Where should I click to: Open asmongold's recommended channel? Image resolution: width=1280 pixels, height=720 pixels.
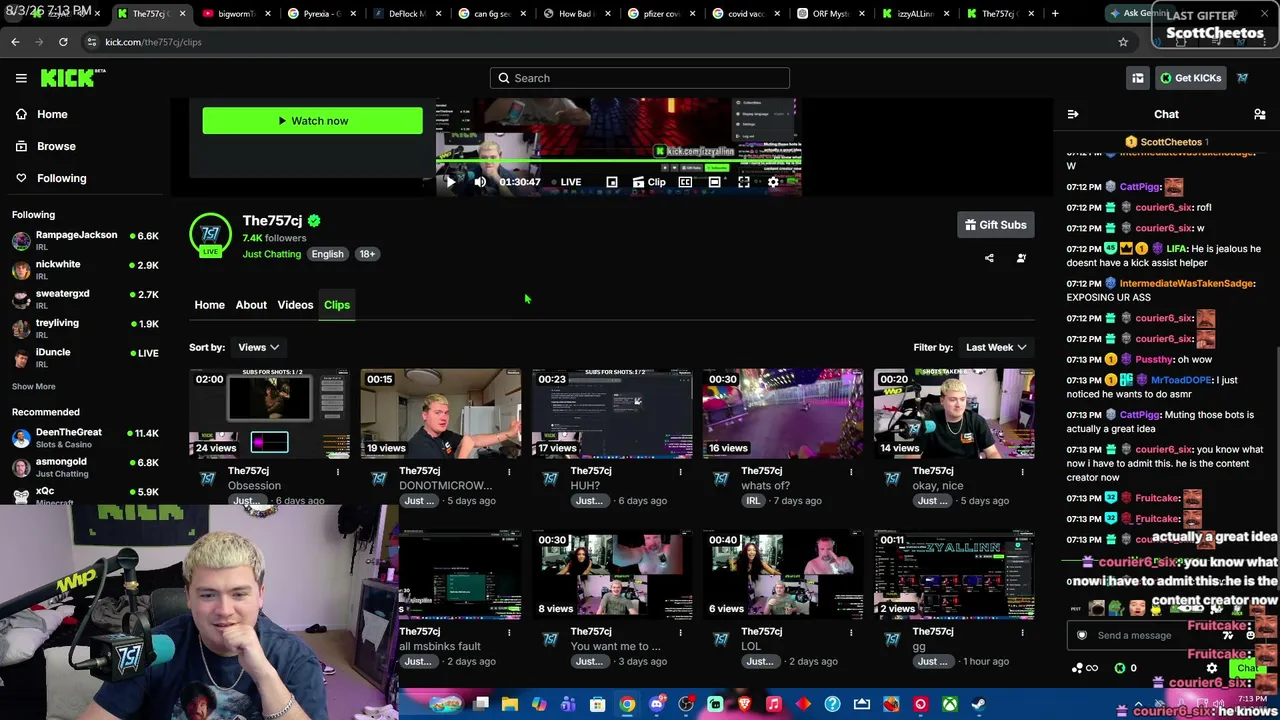85,467
